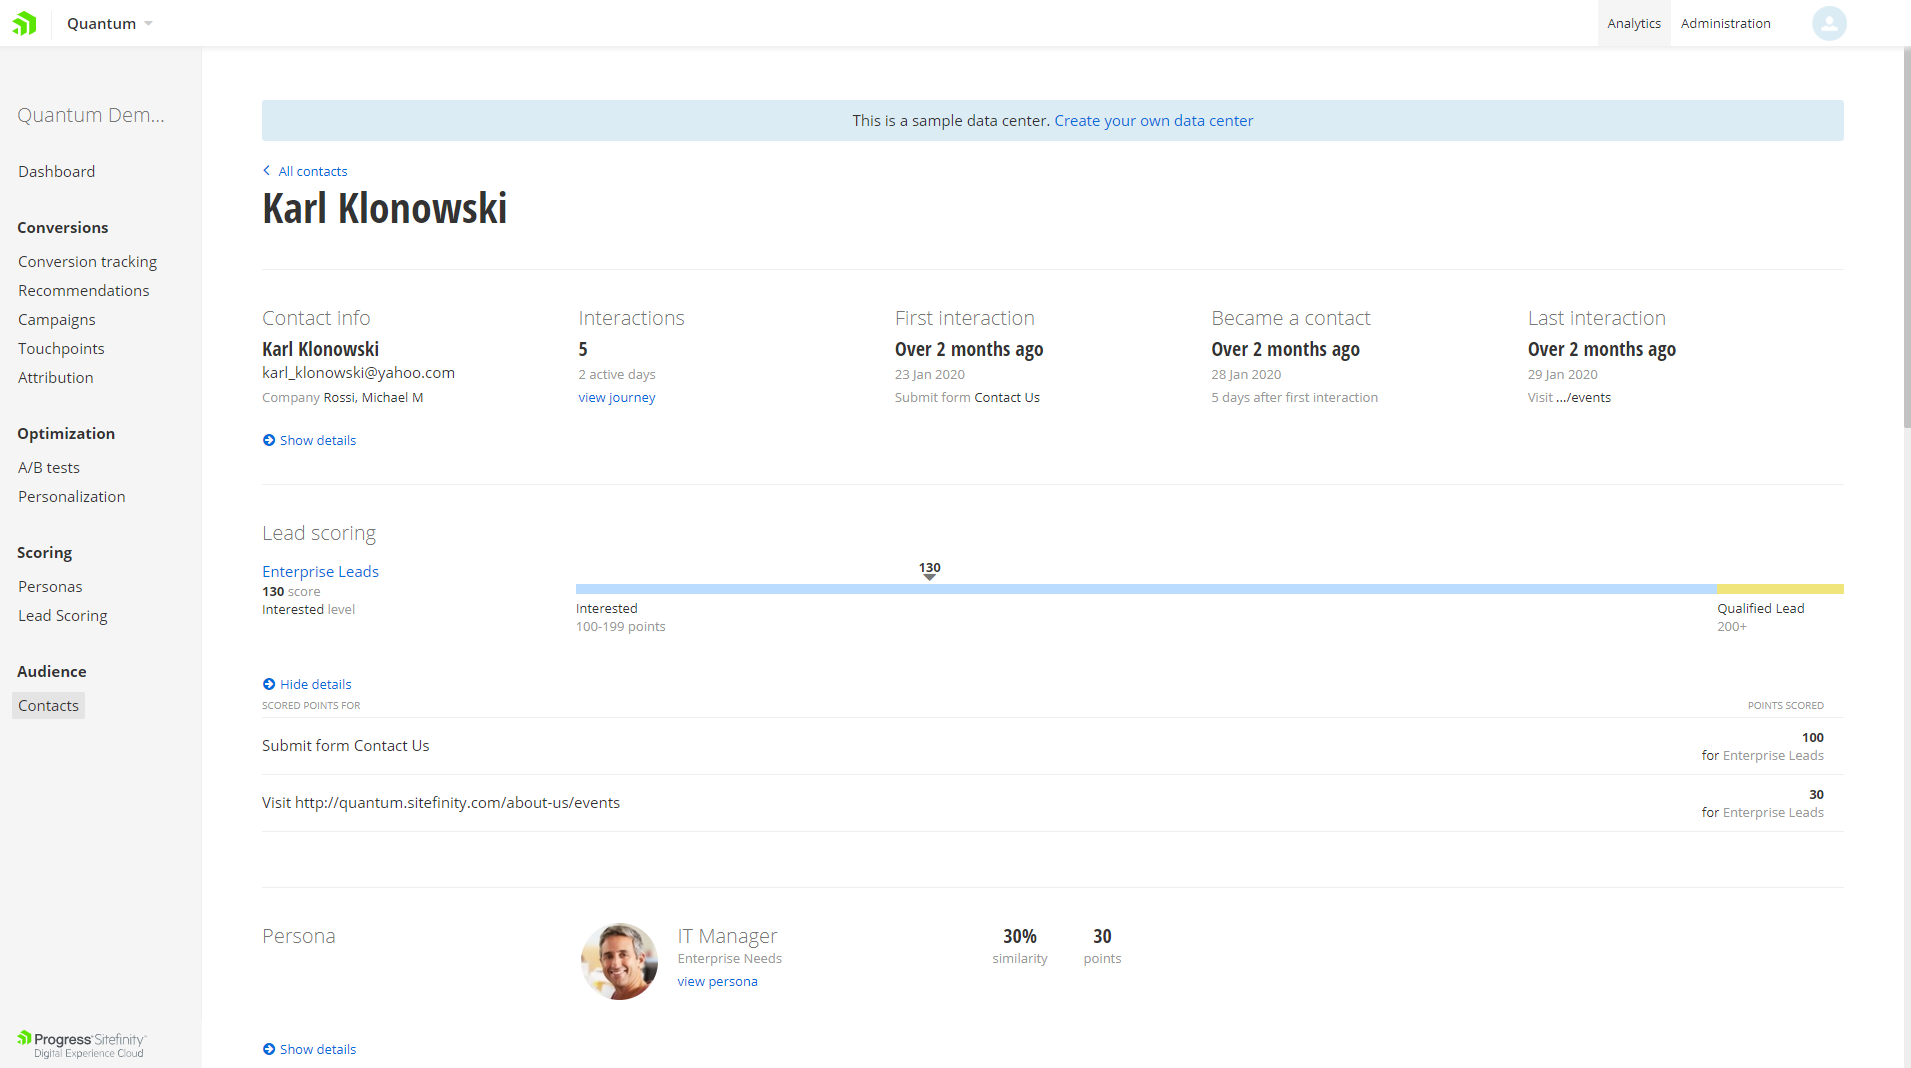Collapse Hide details under Lead scoring

307,684
